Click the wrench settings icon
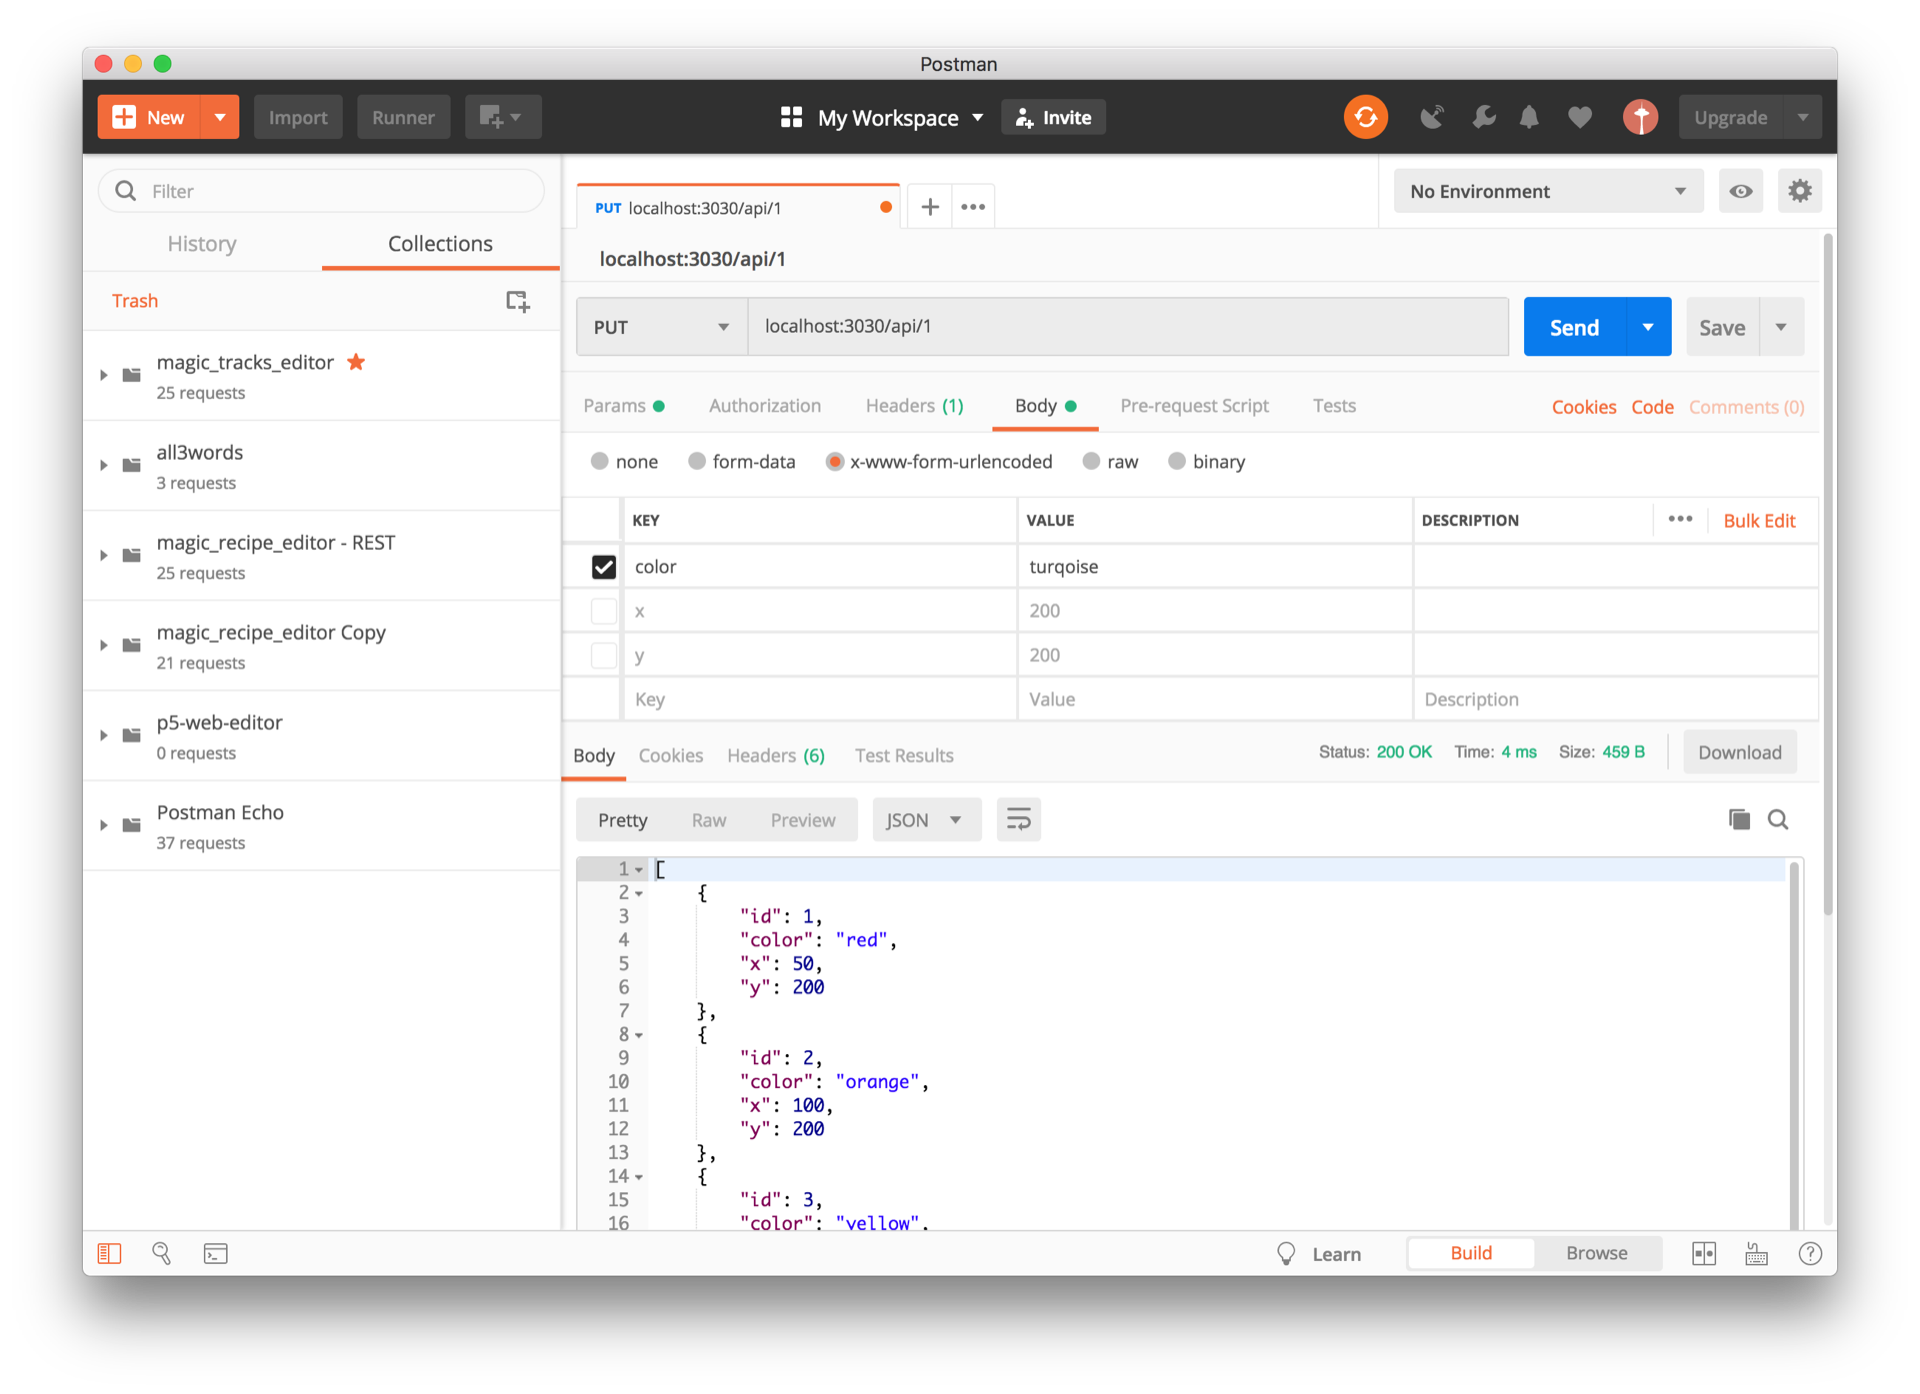 (x=1483, y=117)
